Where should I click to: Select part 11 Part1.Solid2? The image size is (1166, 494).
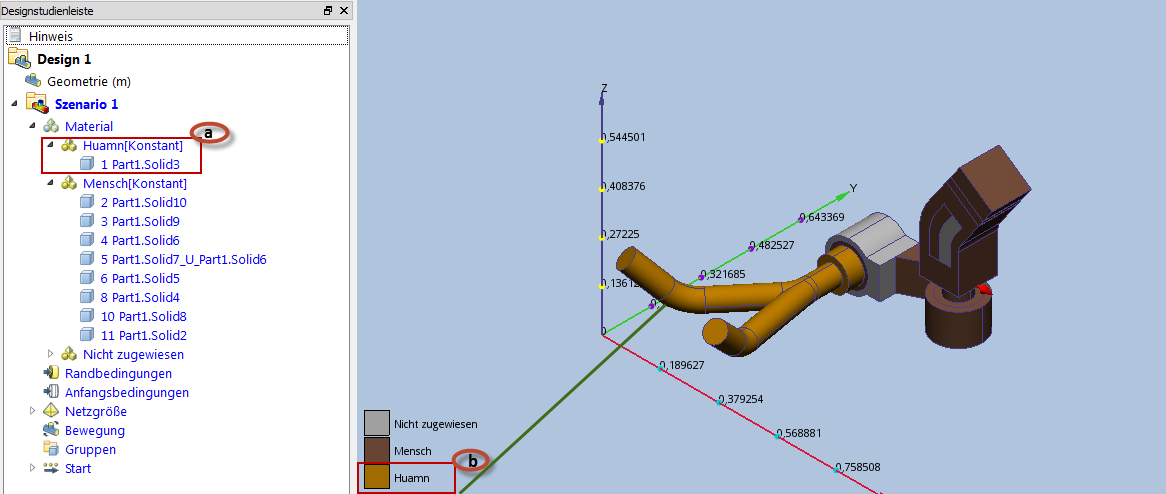click(144, 335)
